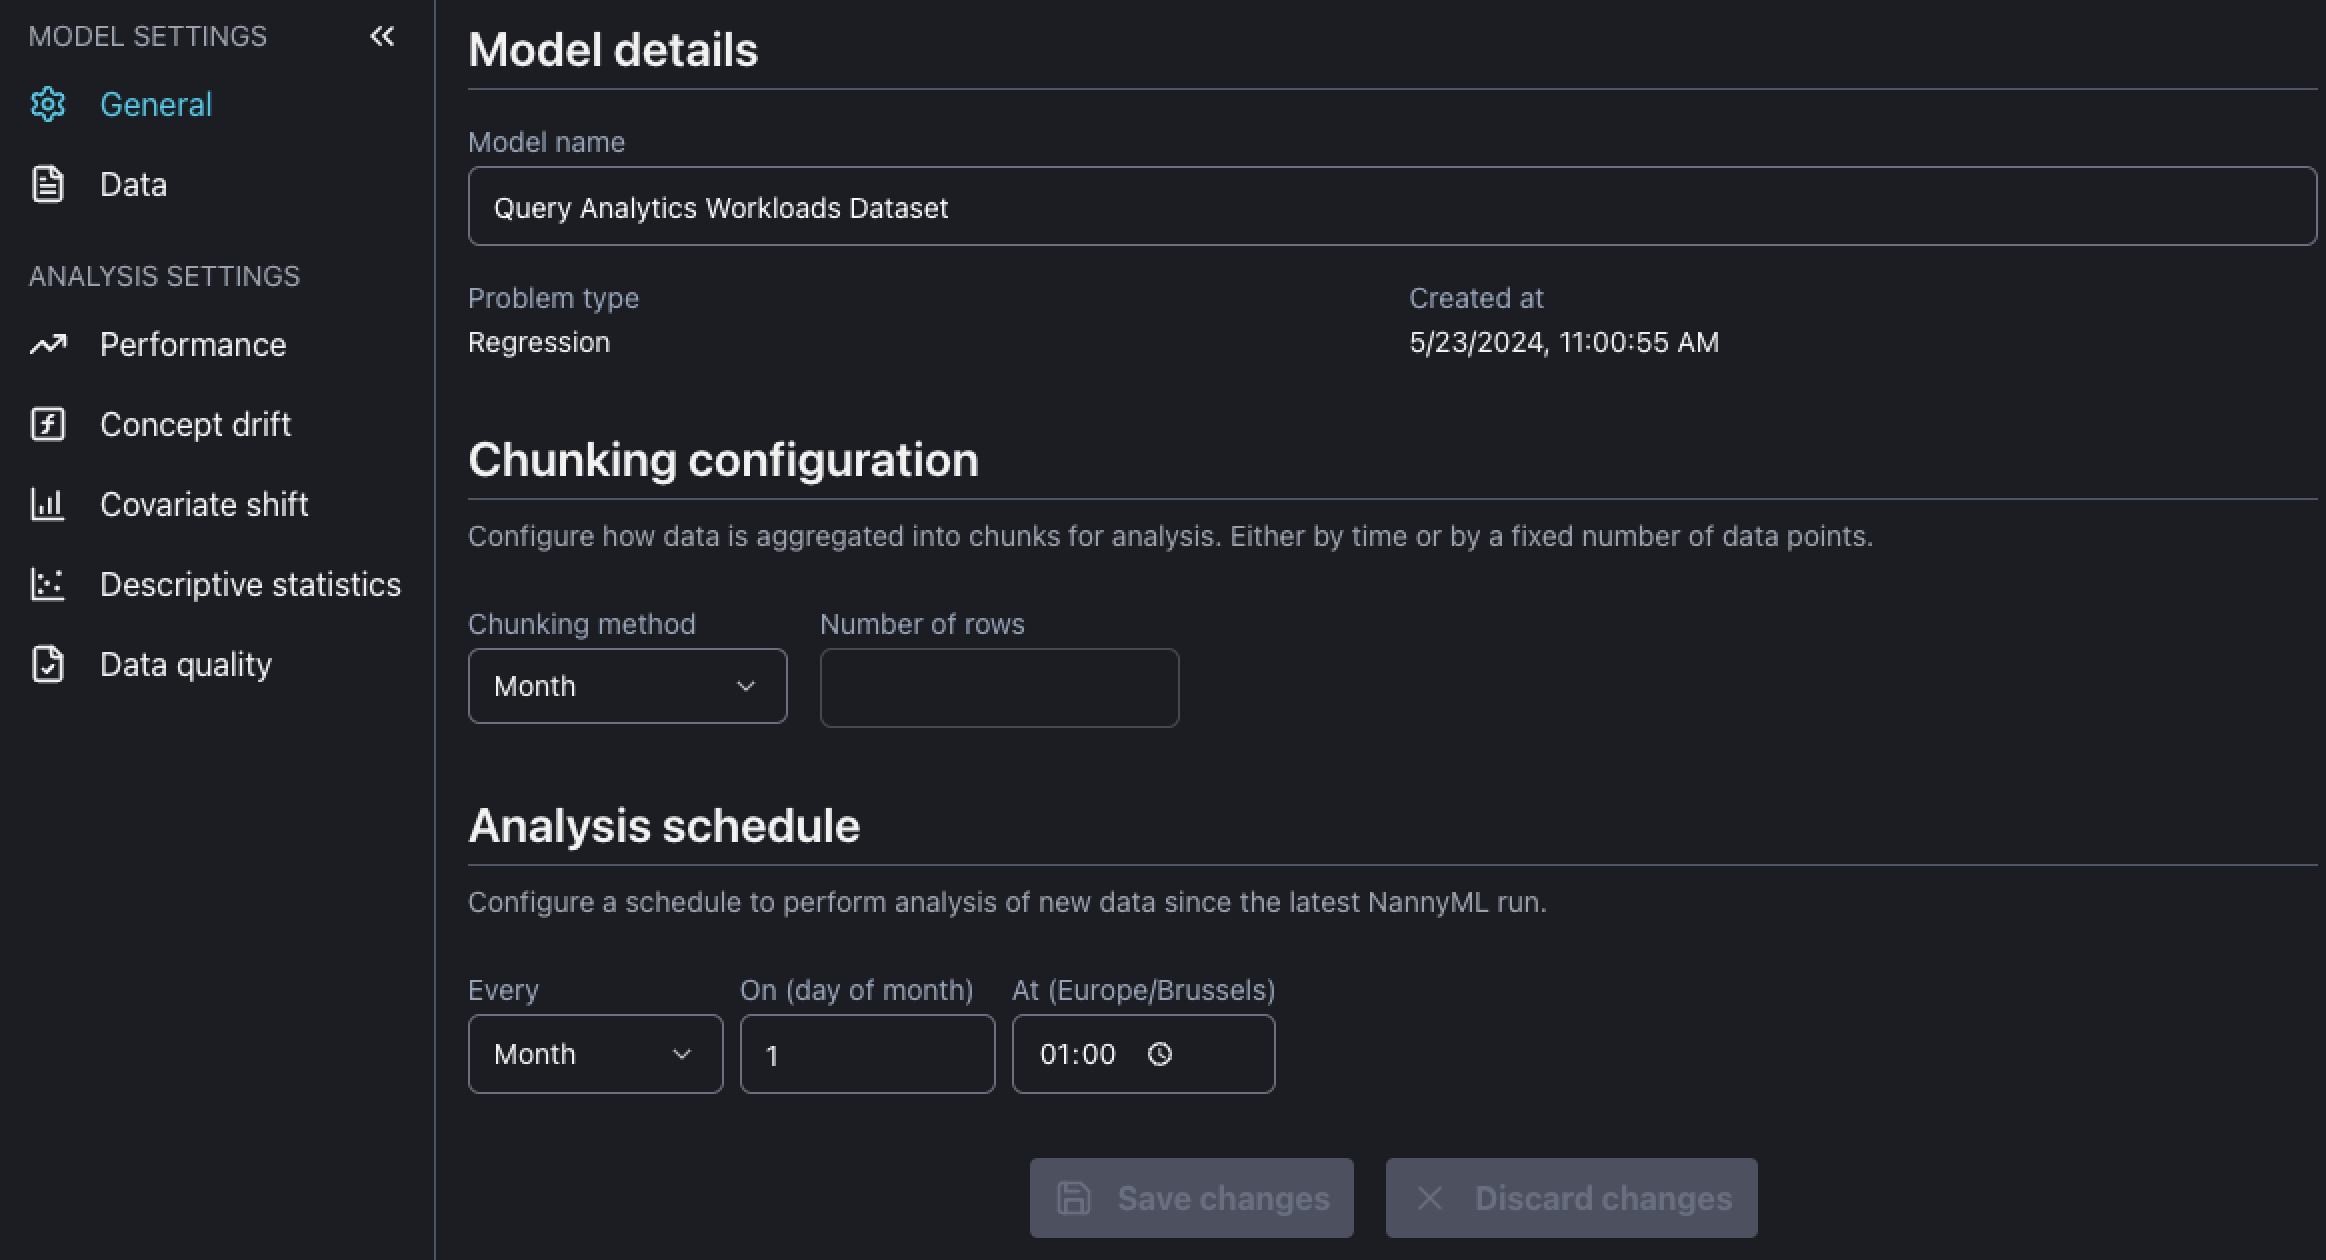This screenshot has width=2326, height=1260.
Task: Click the Descriptive statistics scatter icon
Action: point(47,585)
